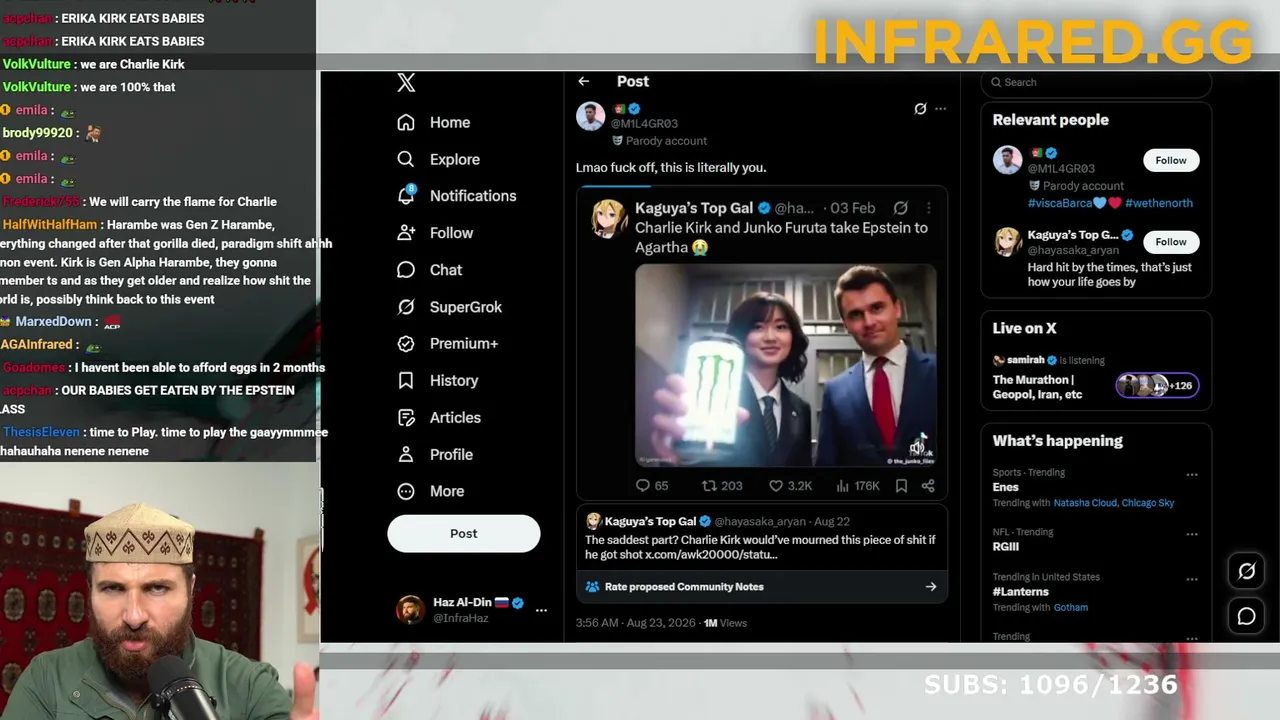Open more options on the main post
Screen dimensions: 1280x720
940,109
